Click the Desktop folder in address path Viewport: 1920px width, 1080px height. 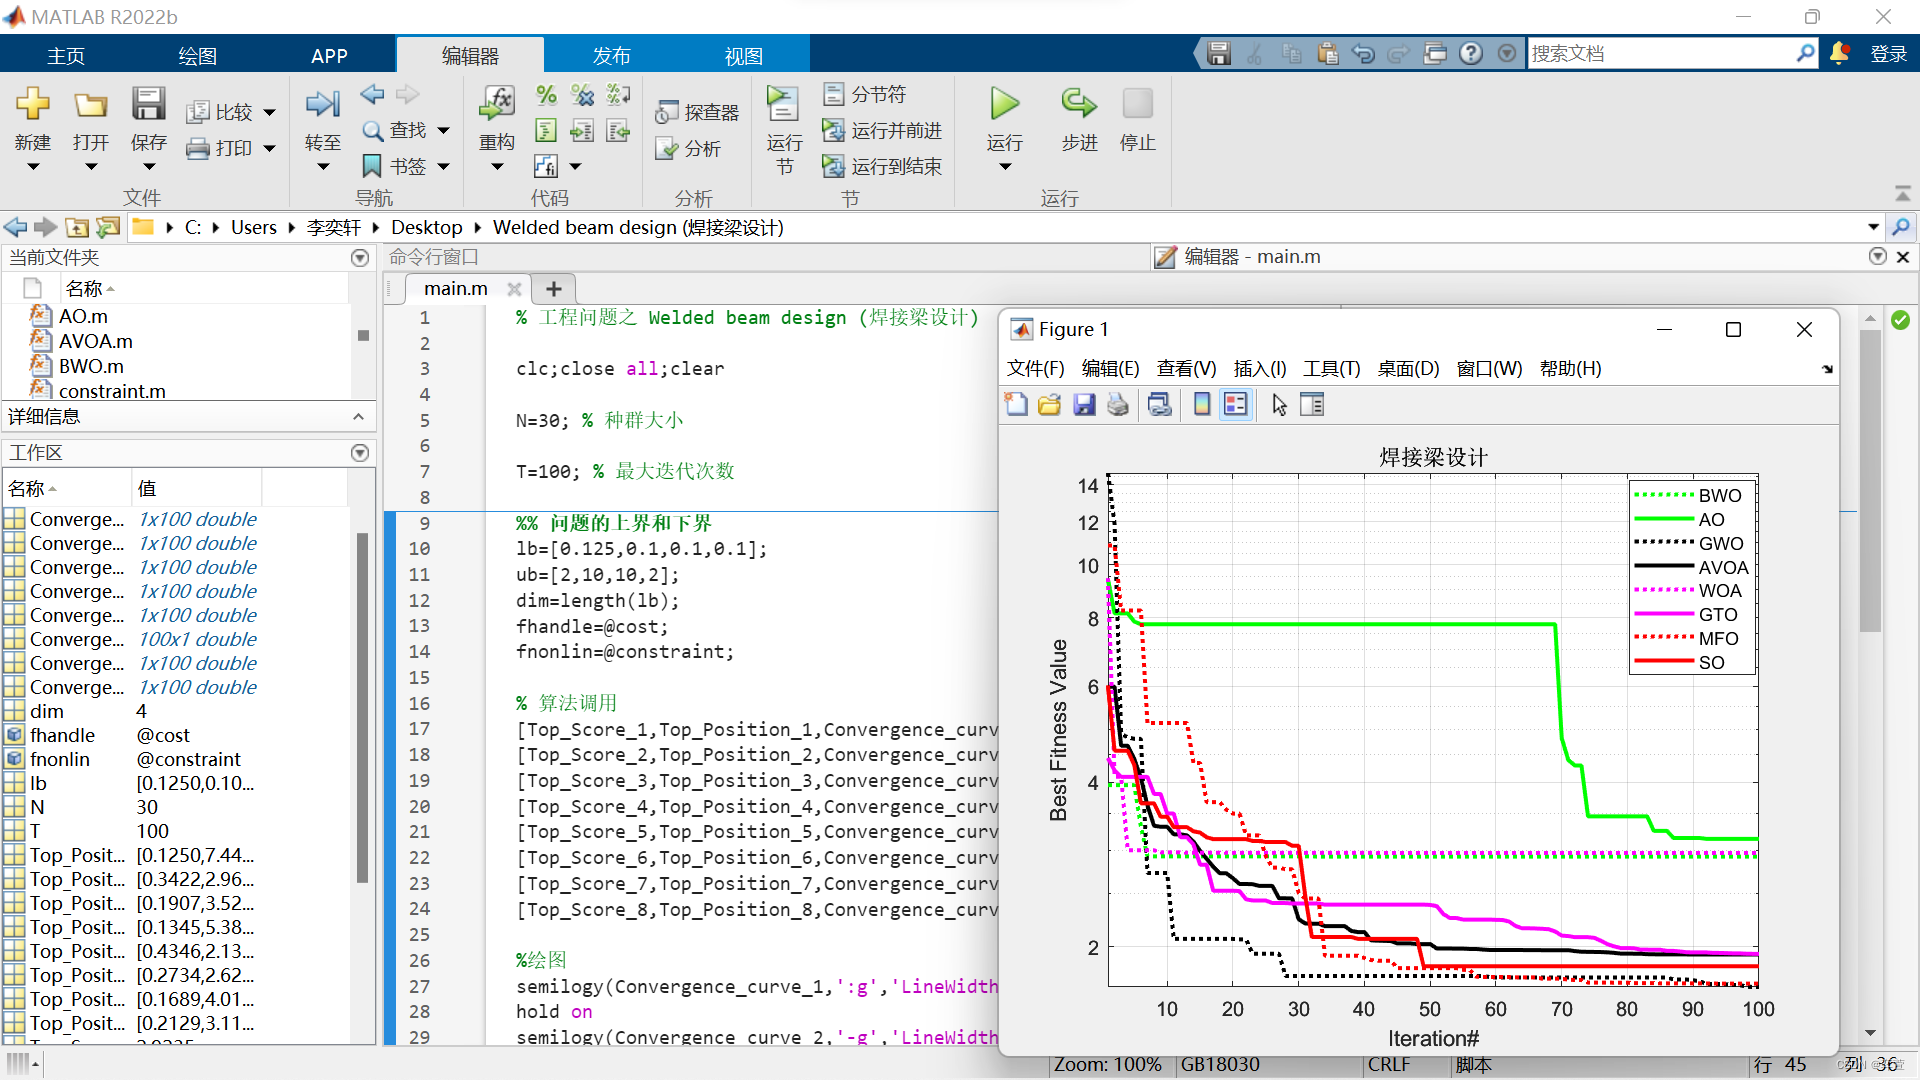tap(427, 228)
